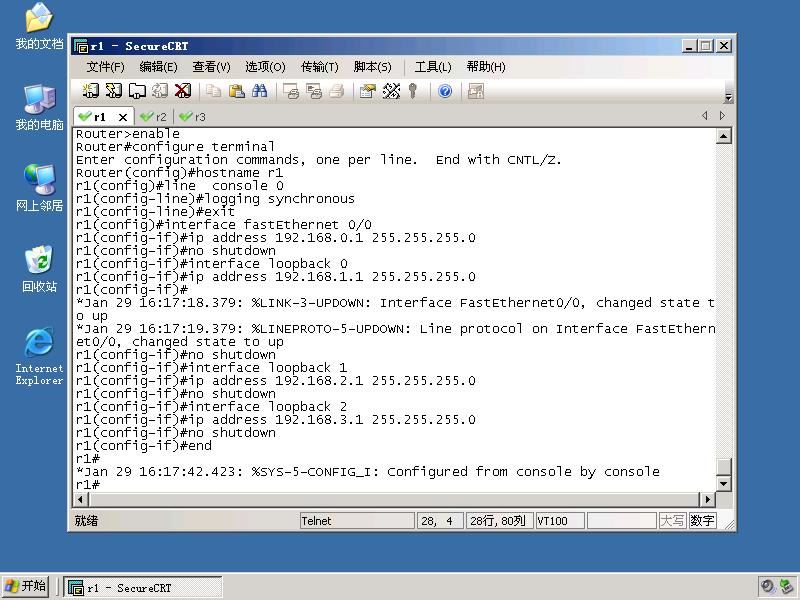Viewport: 800px width, 600px height.
Task: Click horizontal scrollbar right arrow
Action: click(x=707, y=499)
